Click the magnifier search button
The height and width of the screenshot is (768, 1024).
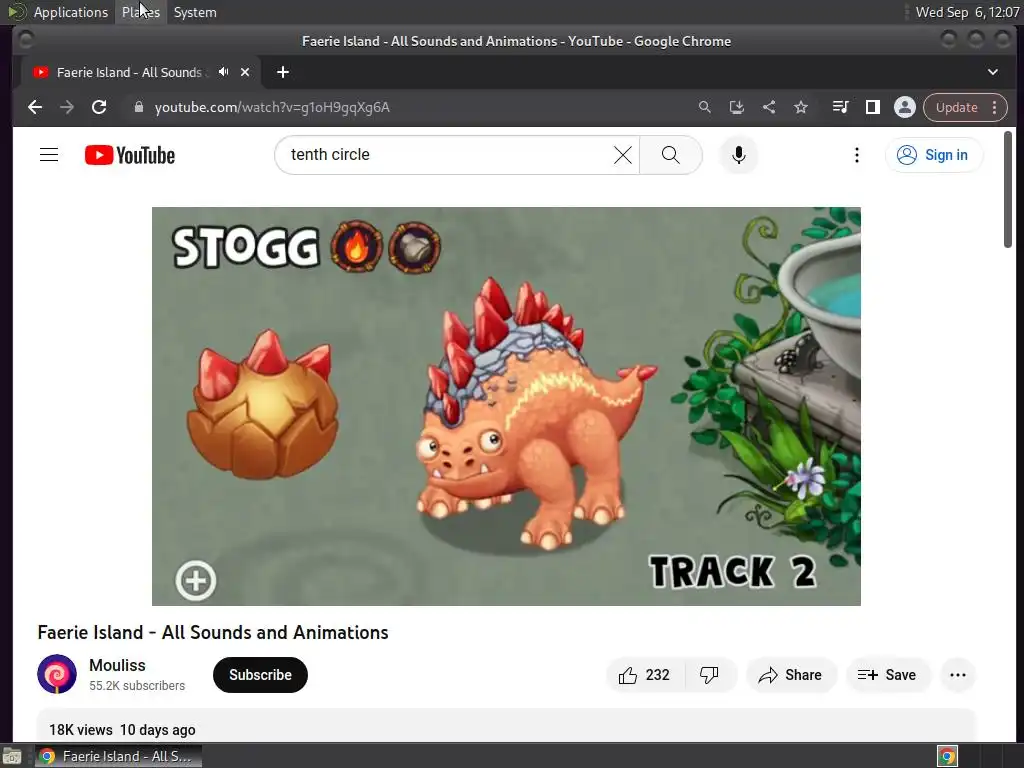[670, 155]
